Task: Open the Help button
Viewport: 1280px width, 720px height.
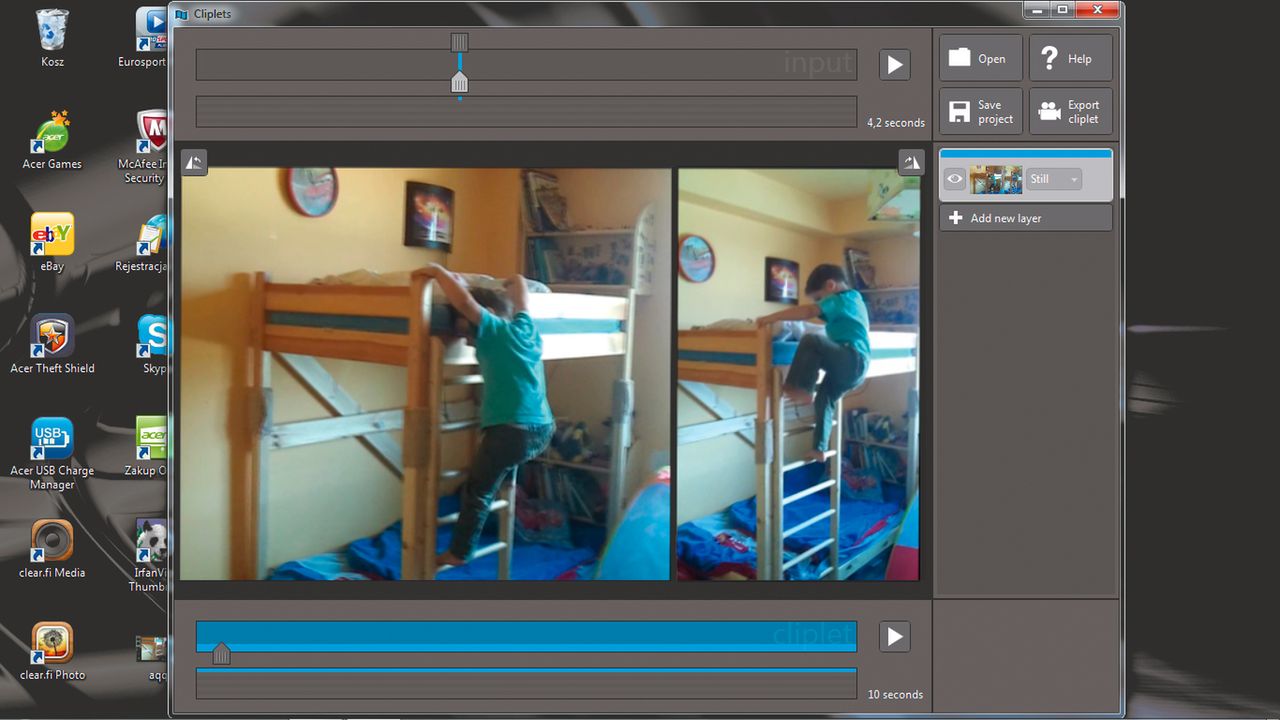Action: [x=1070, y=58]
